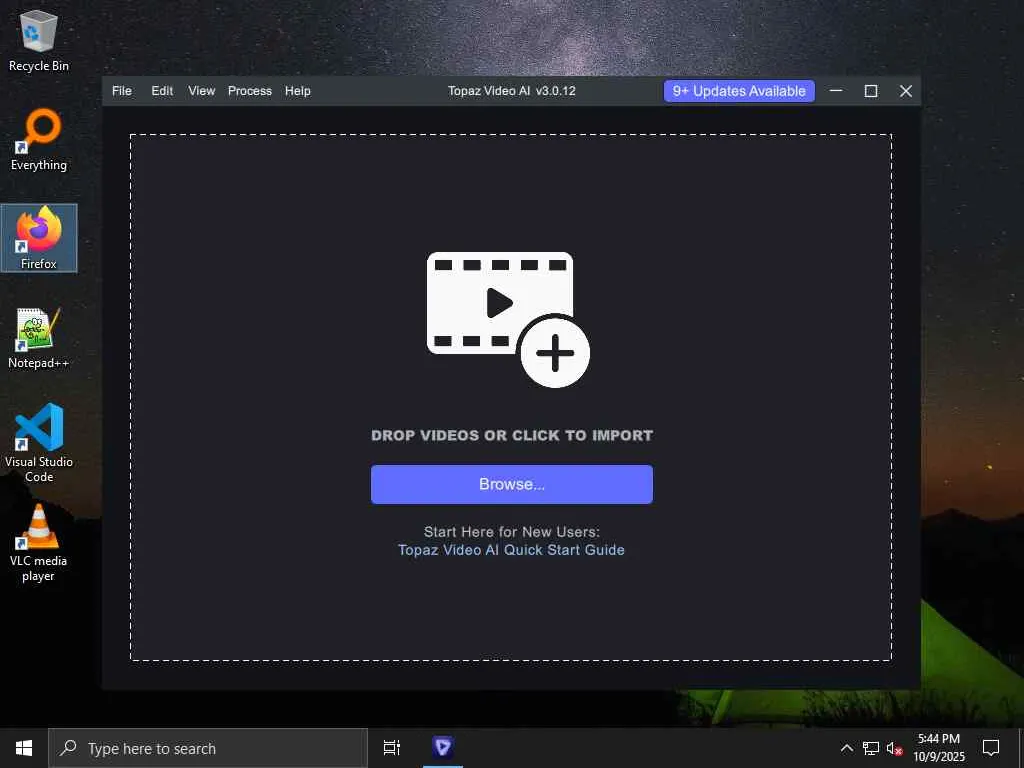Open the Edit menu
Image resolution: width=1024 pixels, height=768 pixels.
point(162,91)
